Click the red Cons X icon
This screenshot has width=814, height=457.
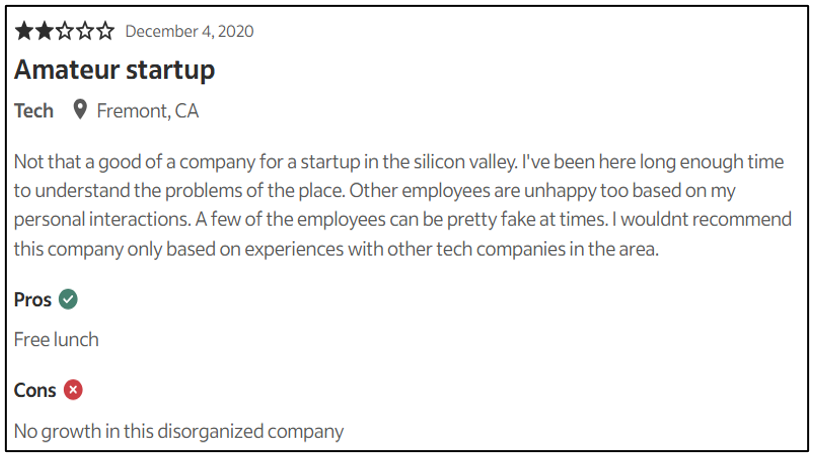[73, 390]
